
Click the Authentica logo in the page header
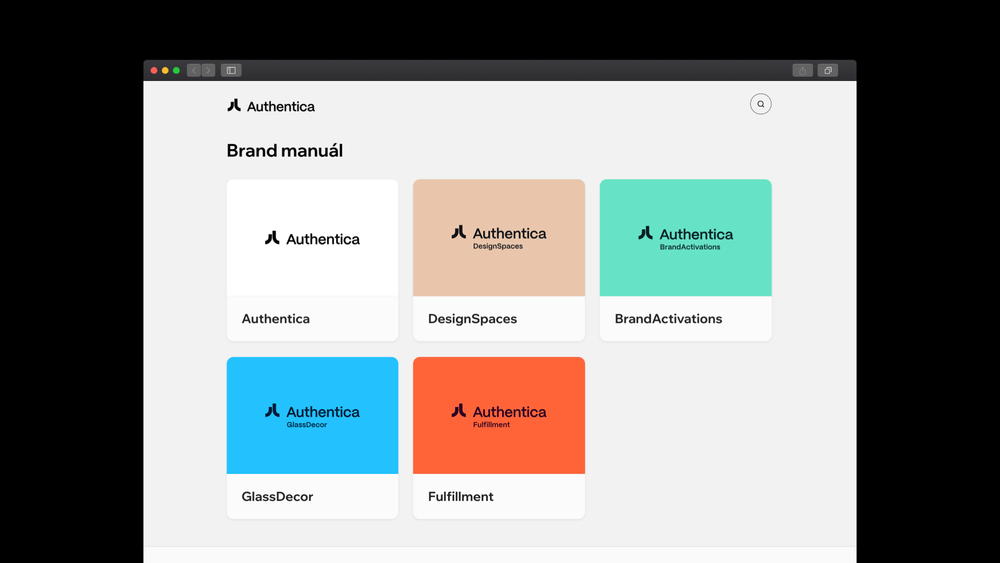(x=271, y=106)
